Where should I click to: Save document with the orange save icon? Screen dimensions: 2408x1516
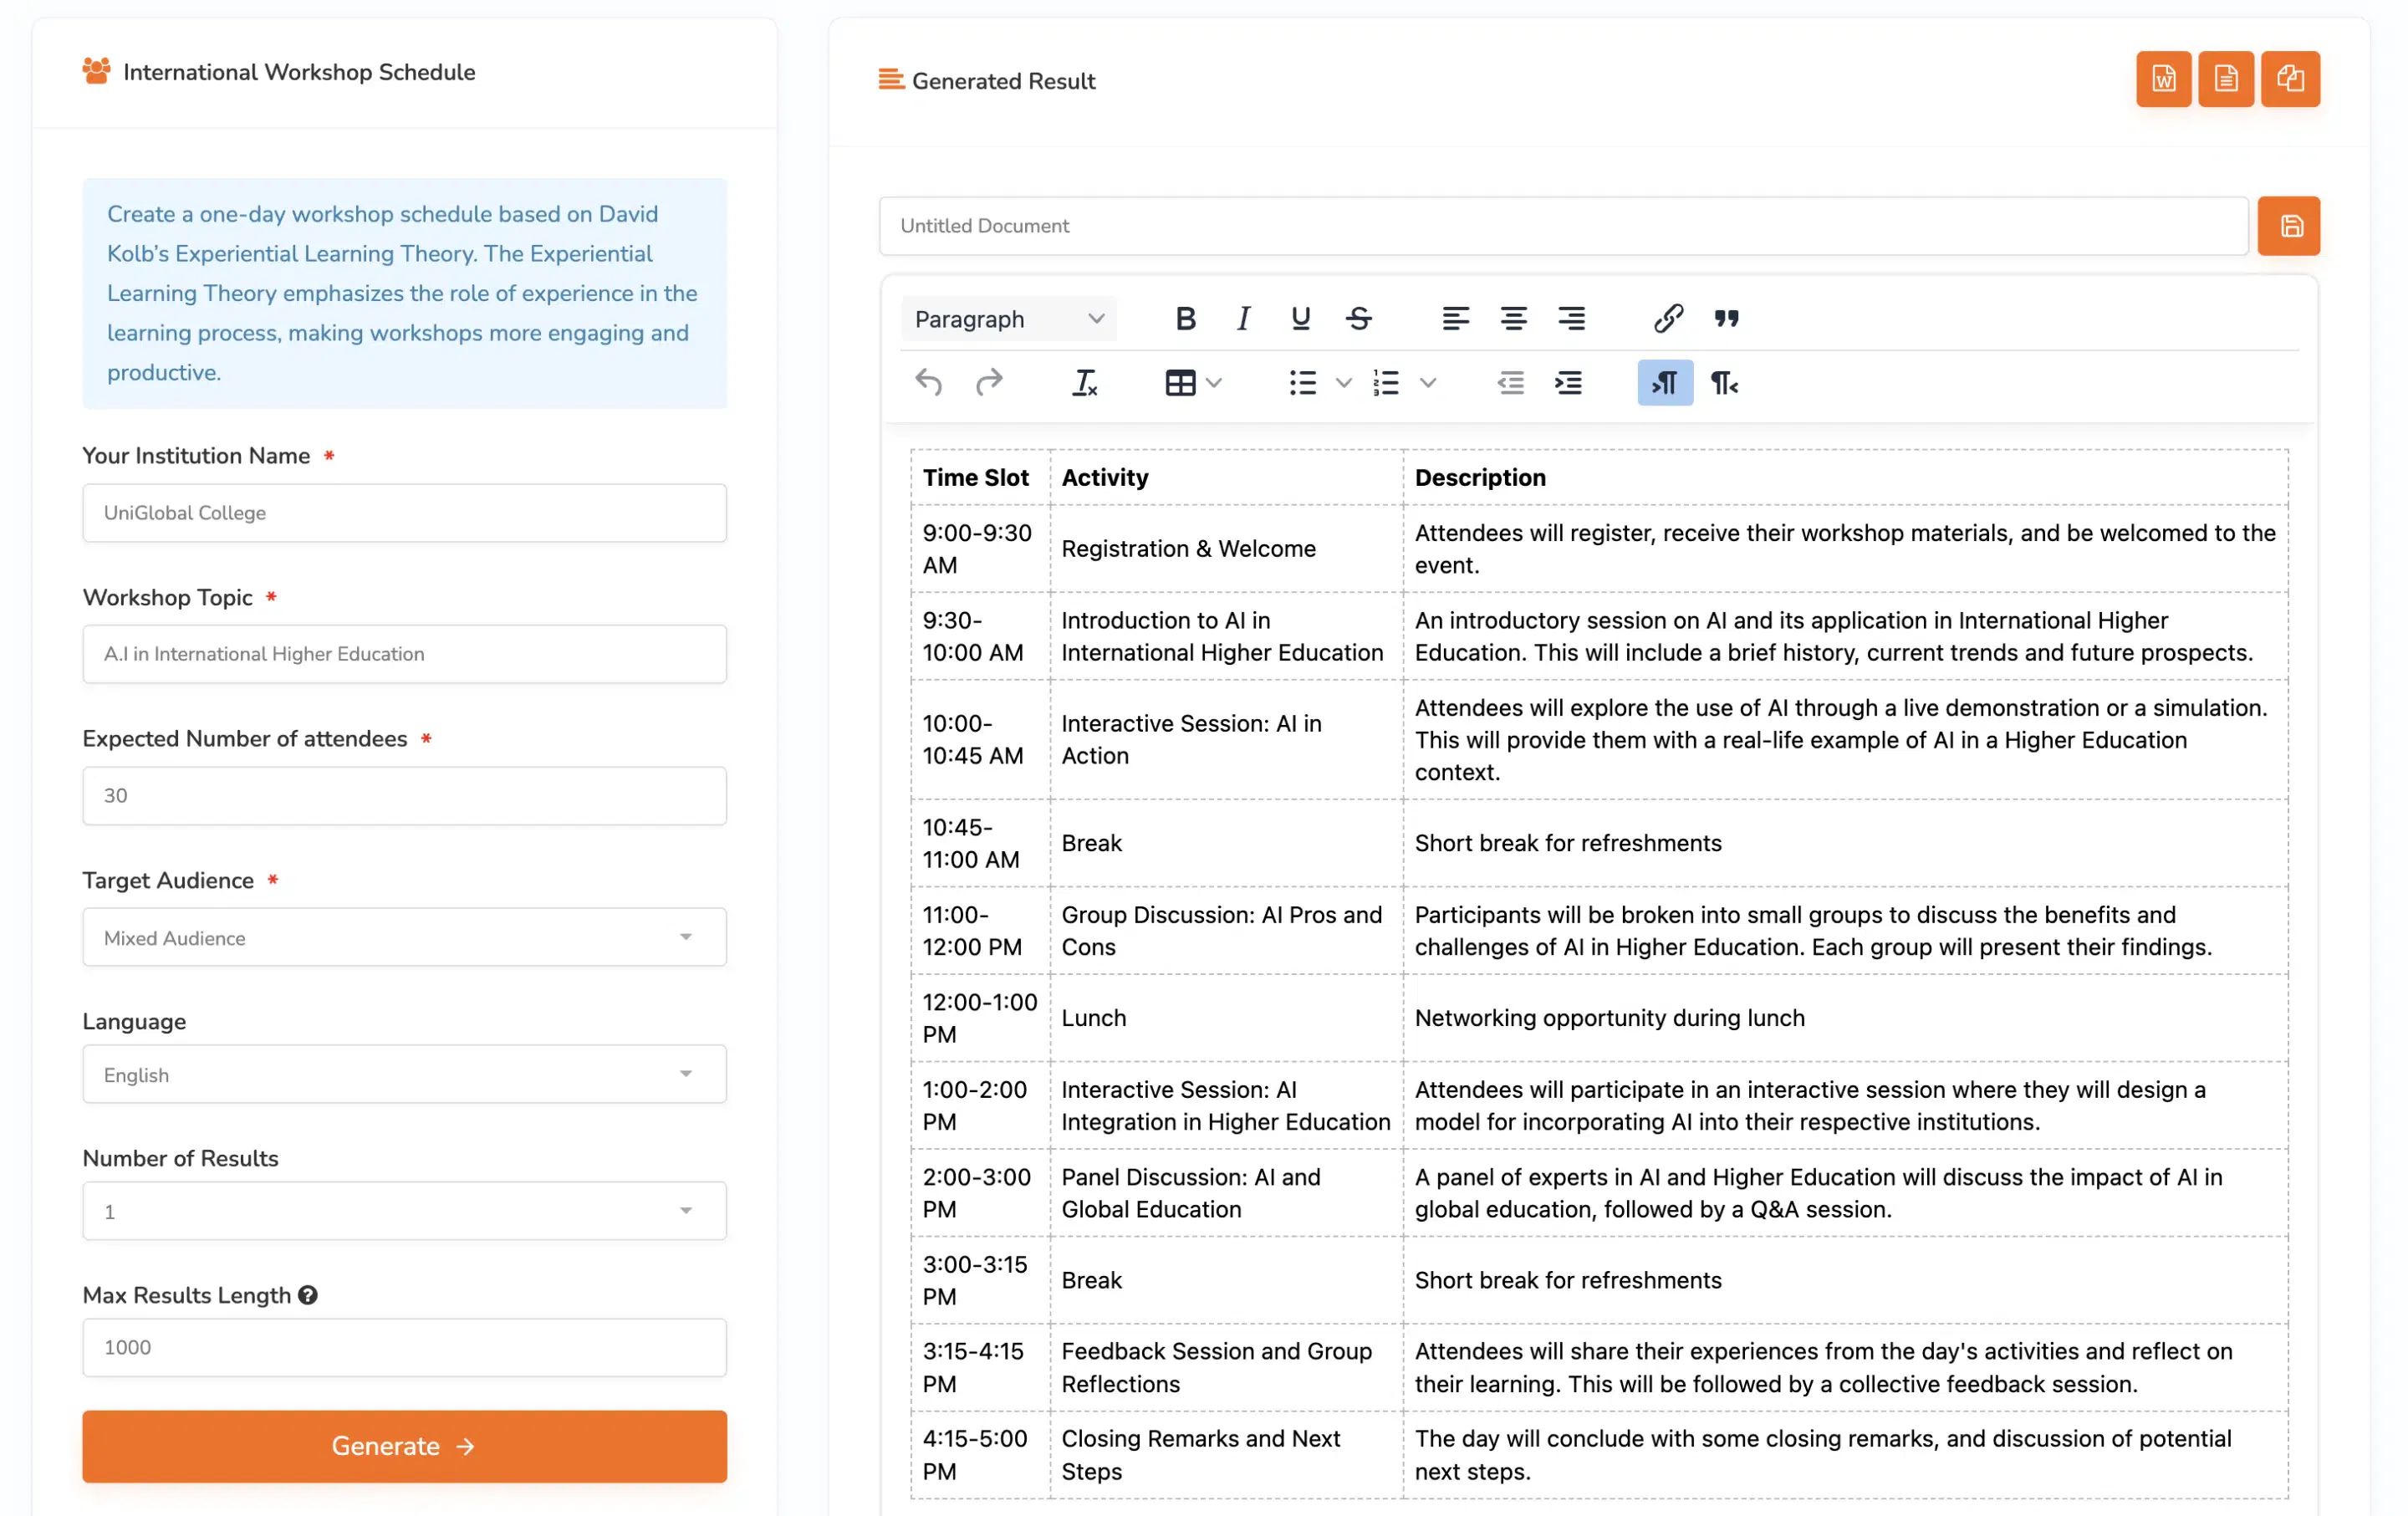2289,226
